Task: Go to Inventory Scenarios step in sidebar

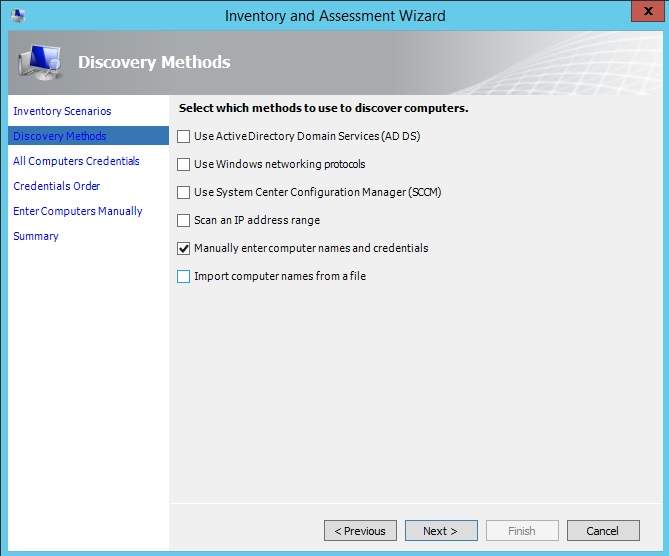Action: tap(62, 111)
